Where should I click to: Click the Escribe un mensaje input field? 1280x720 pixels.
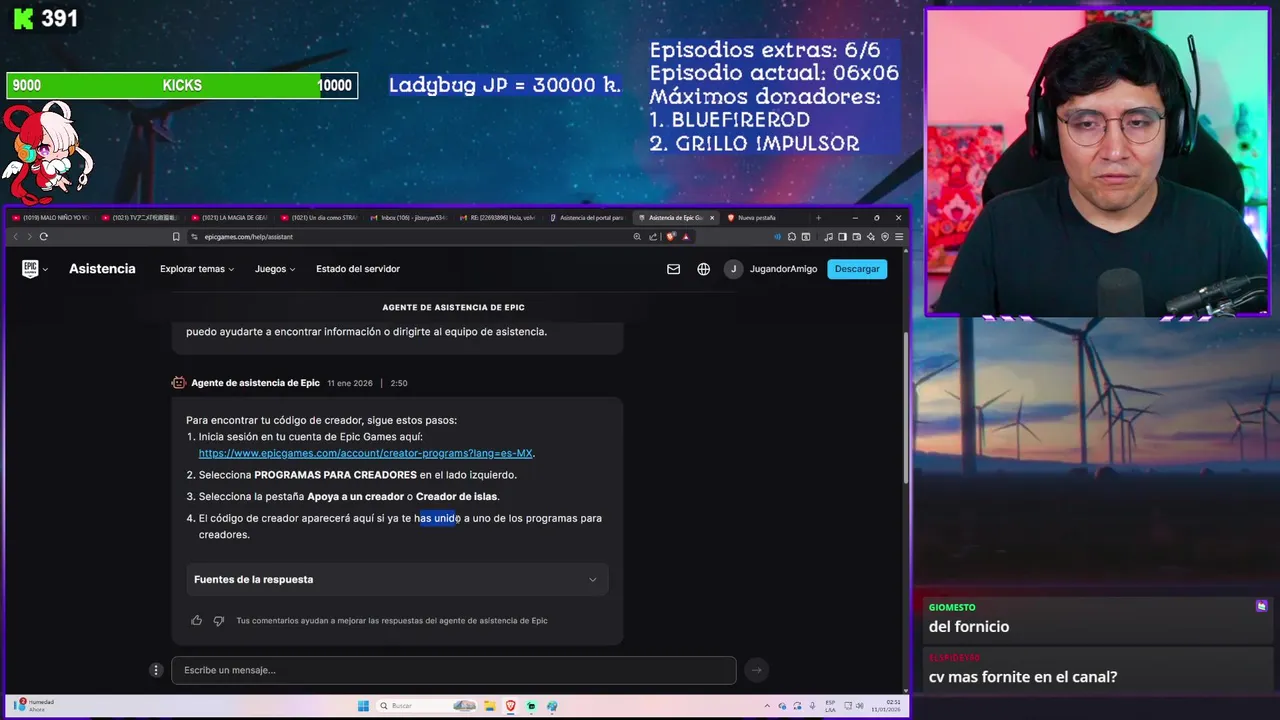click(x=453, y=670)
